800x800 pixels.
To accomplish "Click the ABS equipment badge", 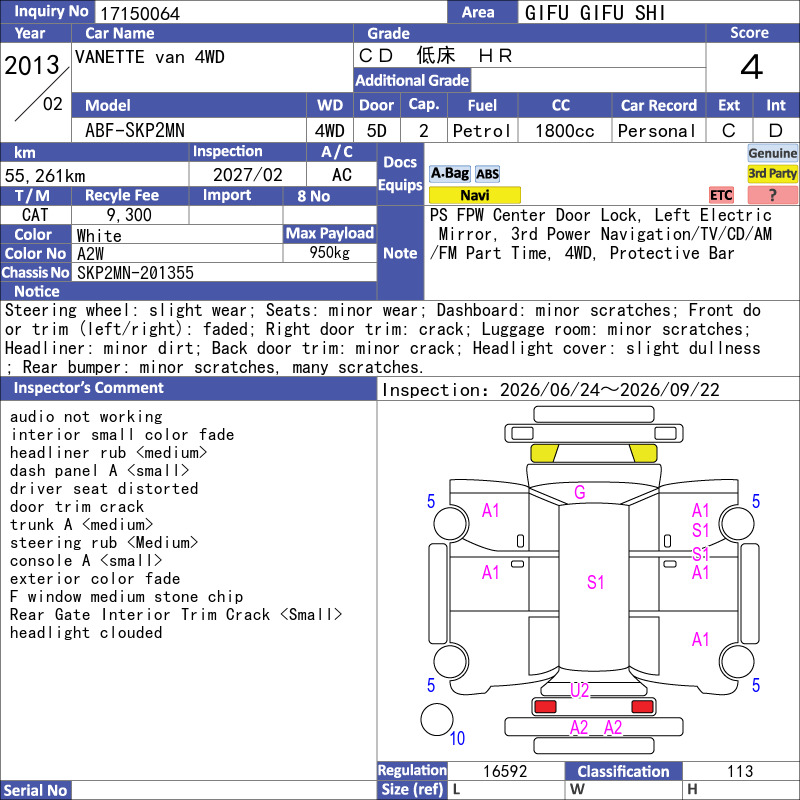I will click(x=487, y=174).
